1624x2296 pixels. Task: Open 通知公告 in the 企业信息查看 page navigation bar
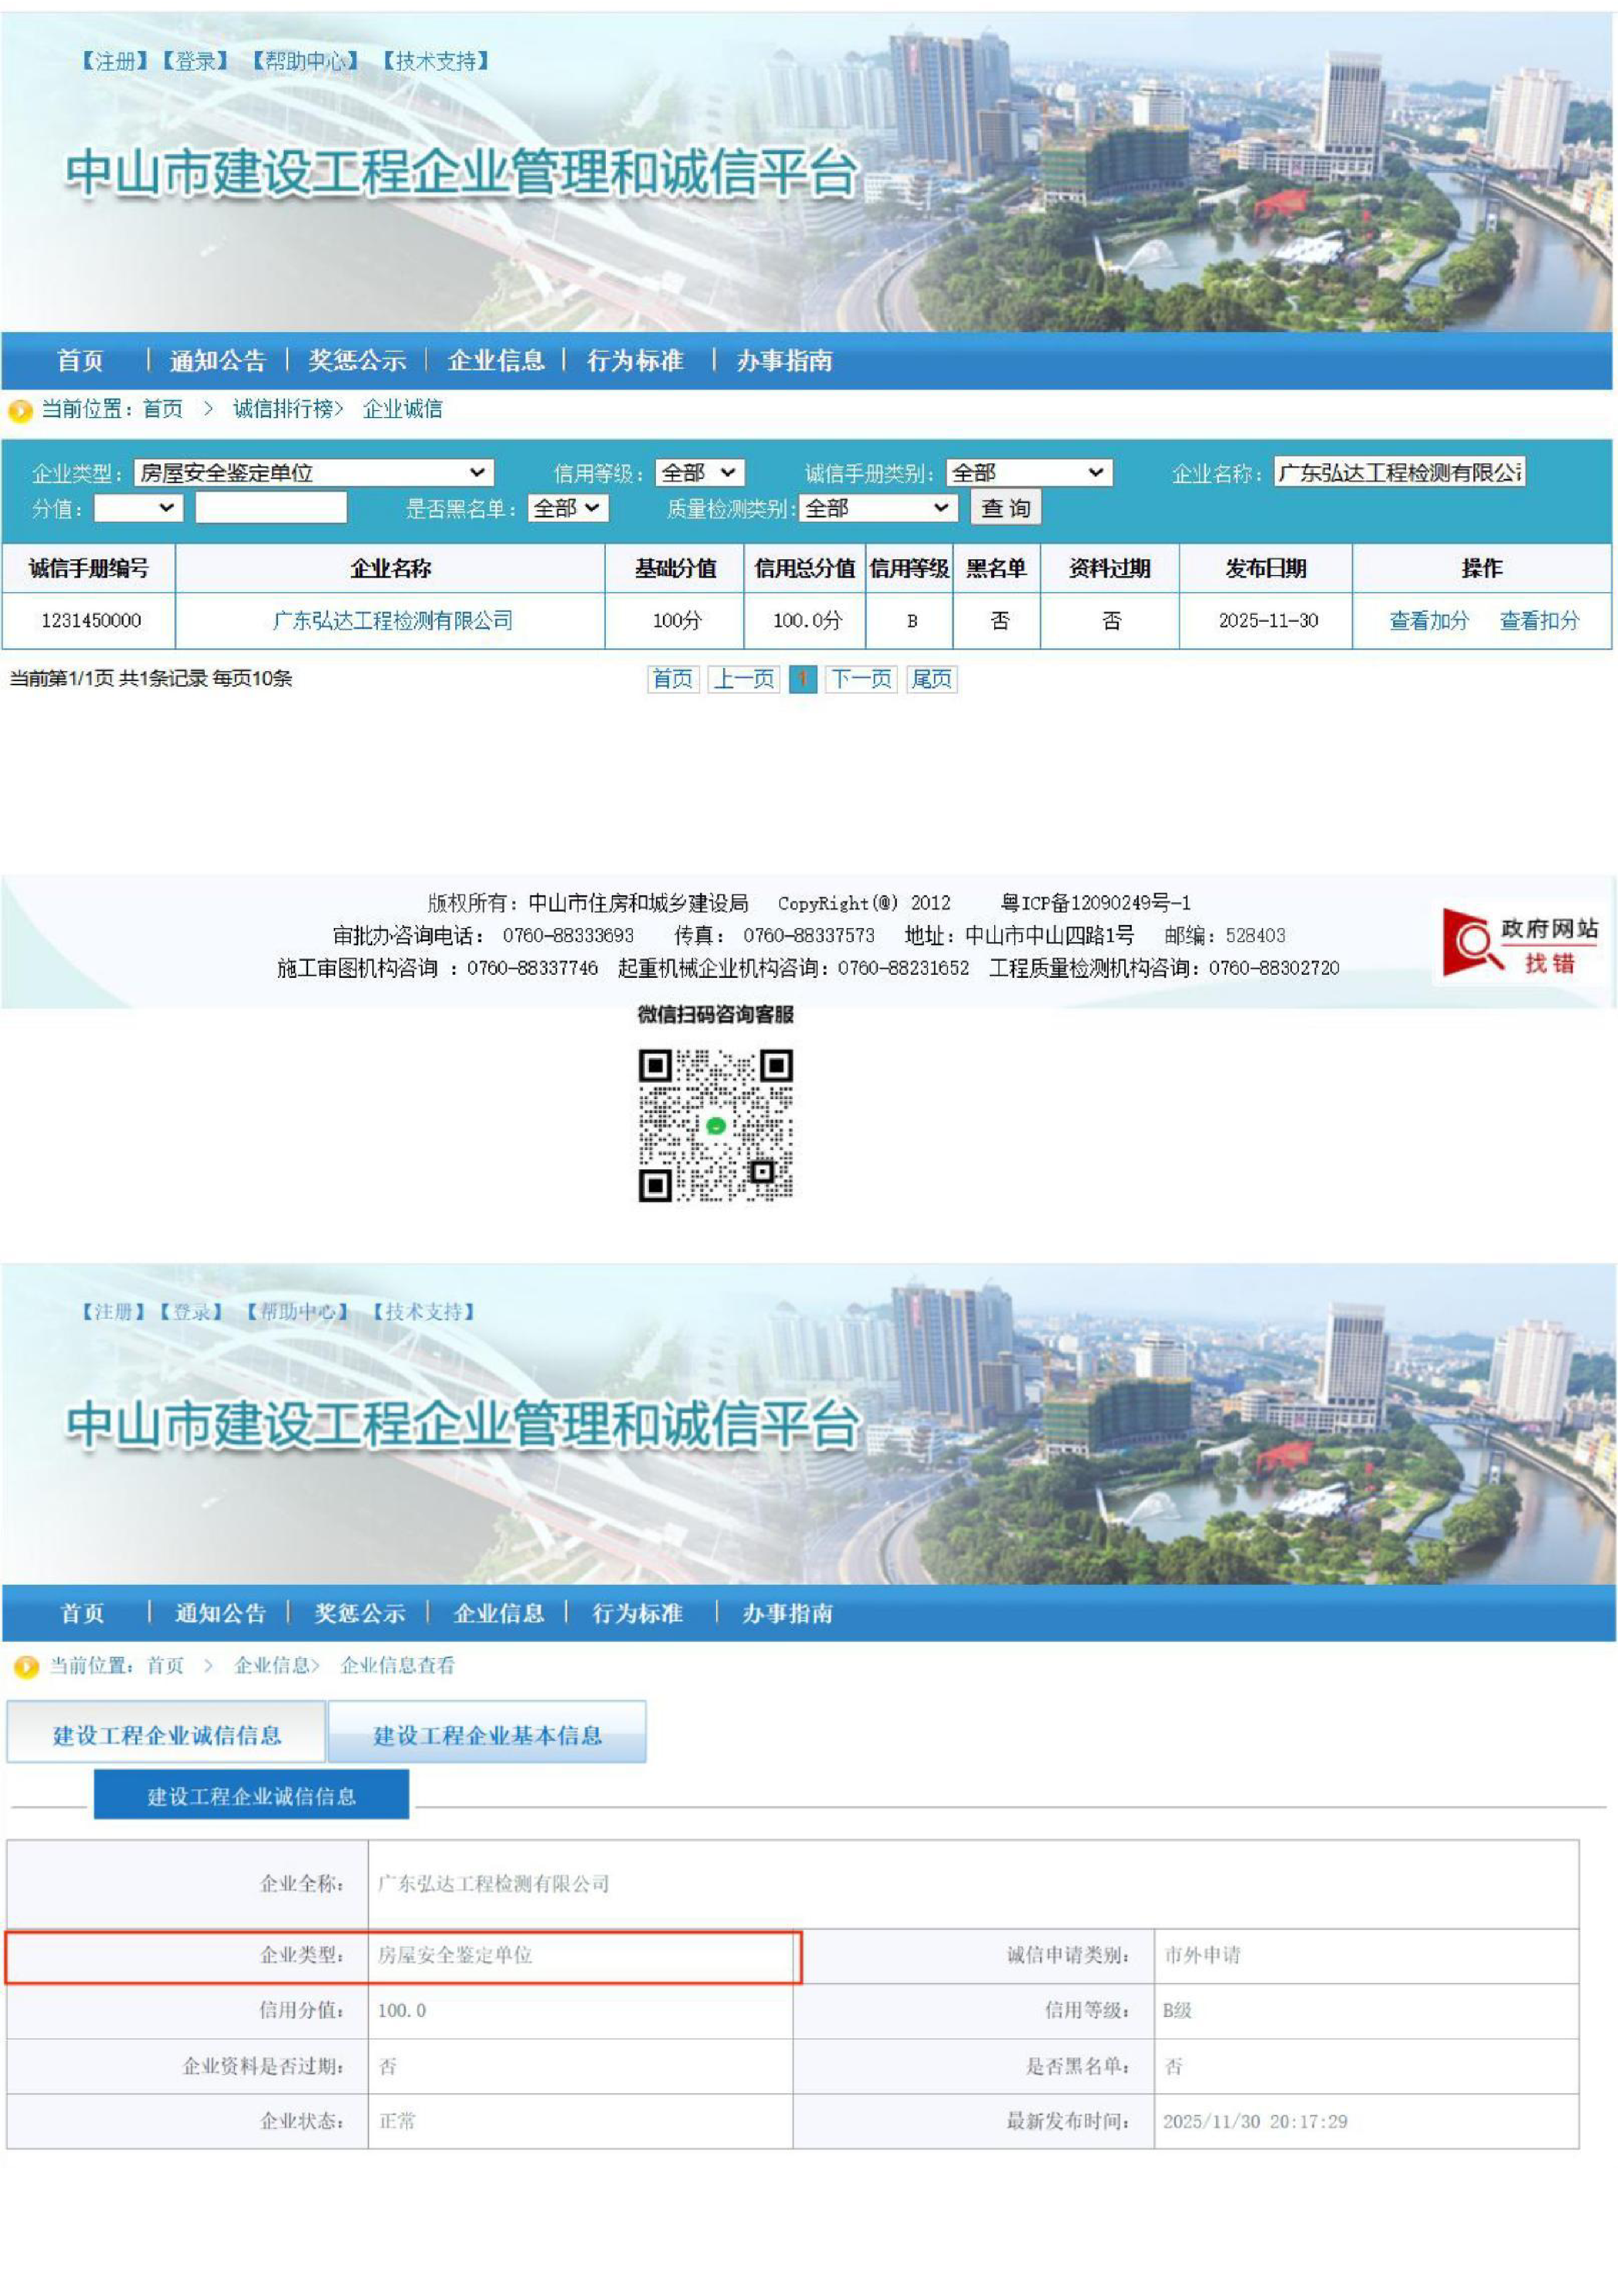220,1613
